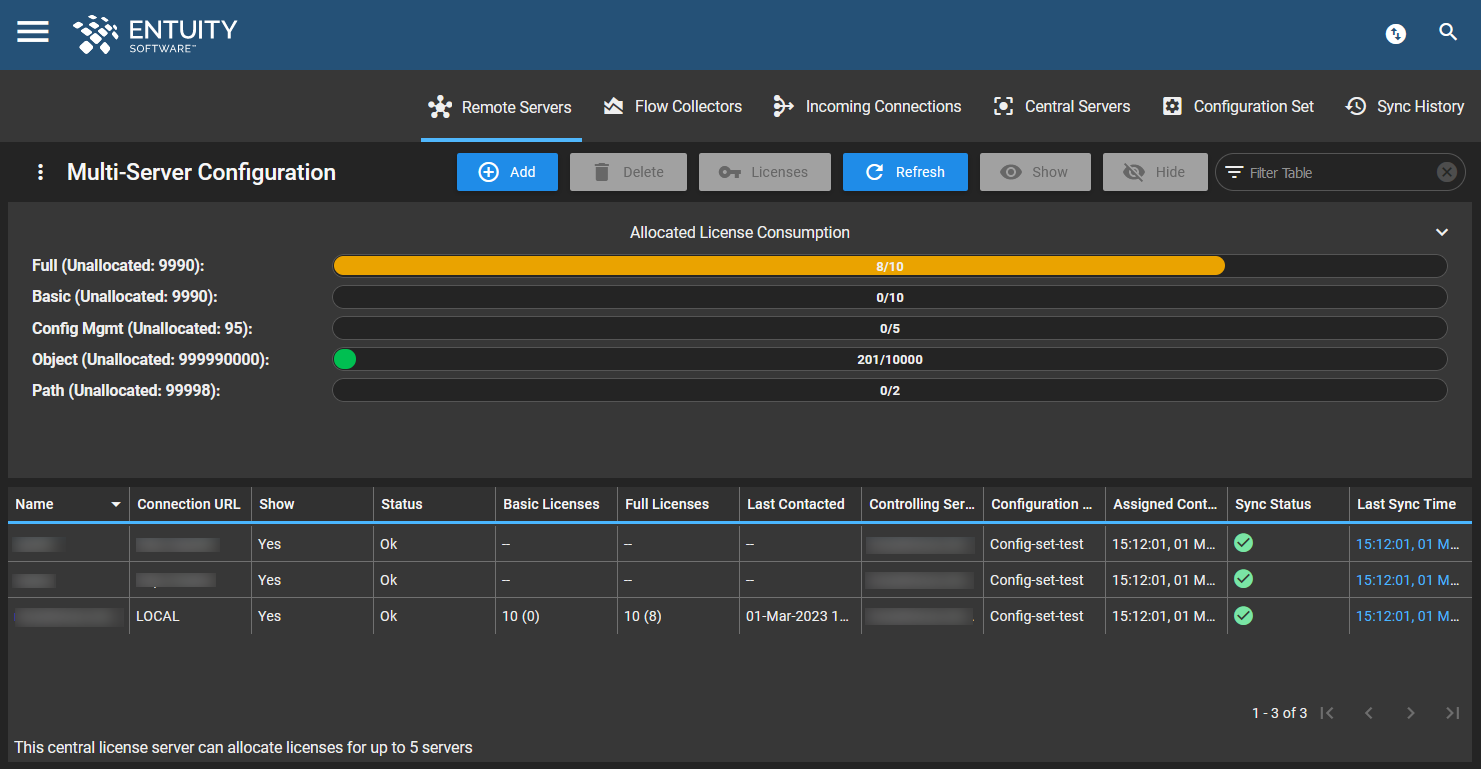Sort by the Sync Status column header
Viewport: 1481px width, 769px height.
click(x=1288, y=504)
